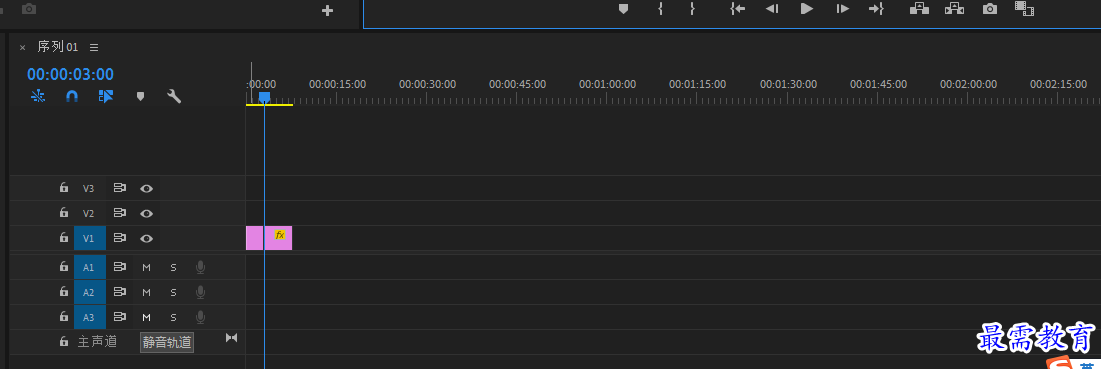Toggle sync lock for A2

tap(119, 292)
